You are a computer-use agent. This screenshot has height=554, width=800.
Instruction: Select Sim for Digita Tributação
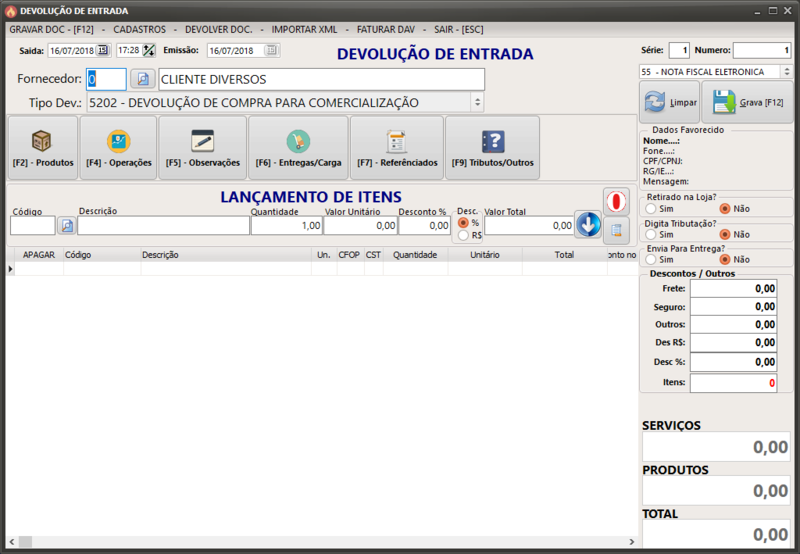(651, 235)
